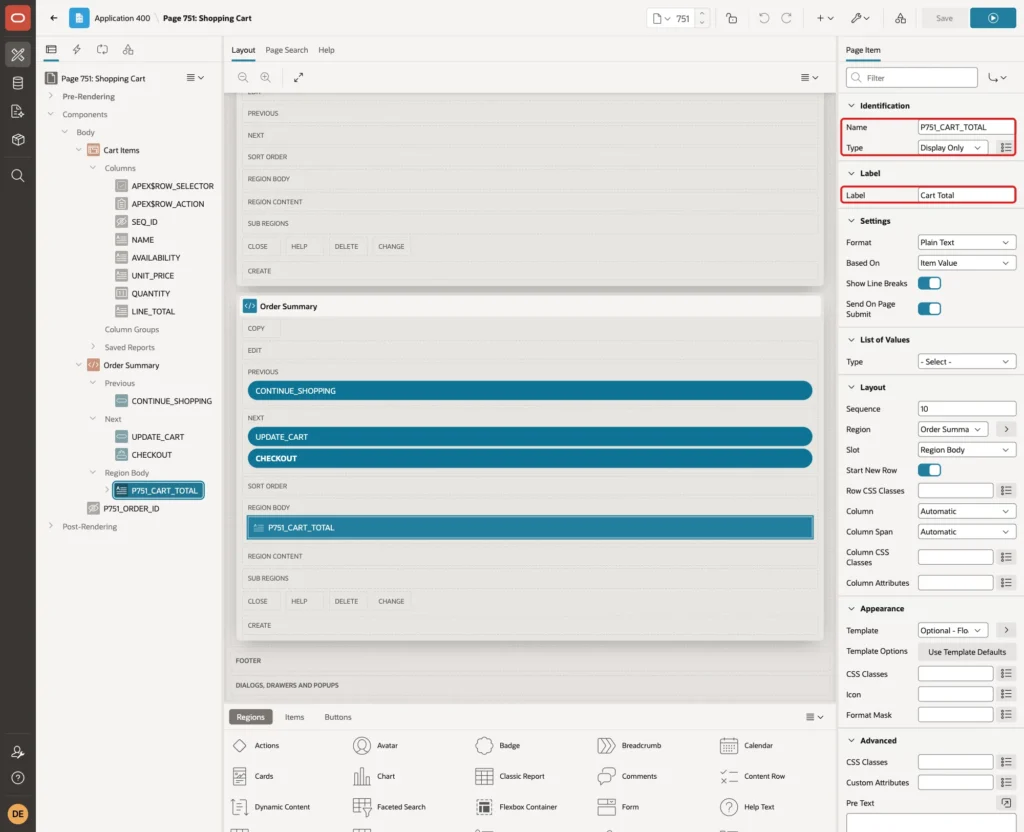
Task: Select the Cart Items region in tree
Action: 121,150
